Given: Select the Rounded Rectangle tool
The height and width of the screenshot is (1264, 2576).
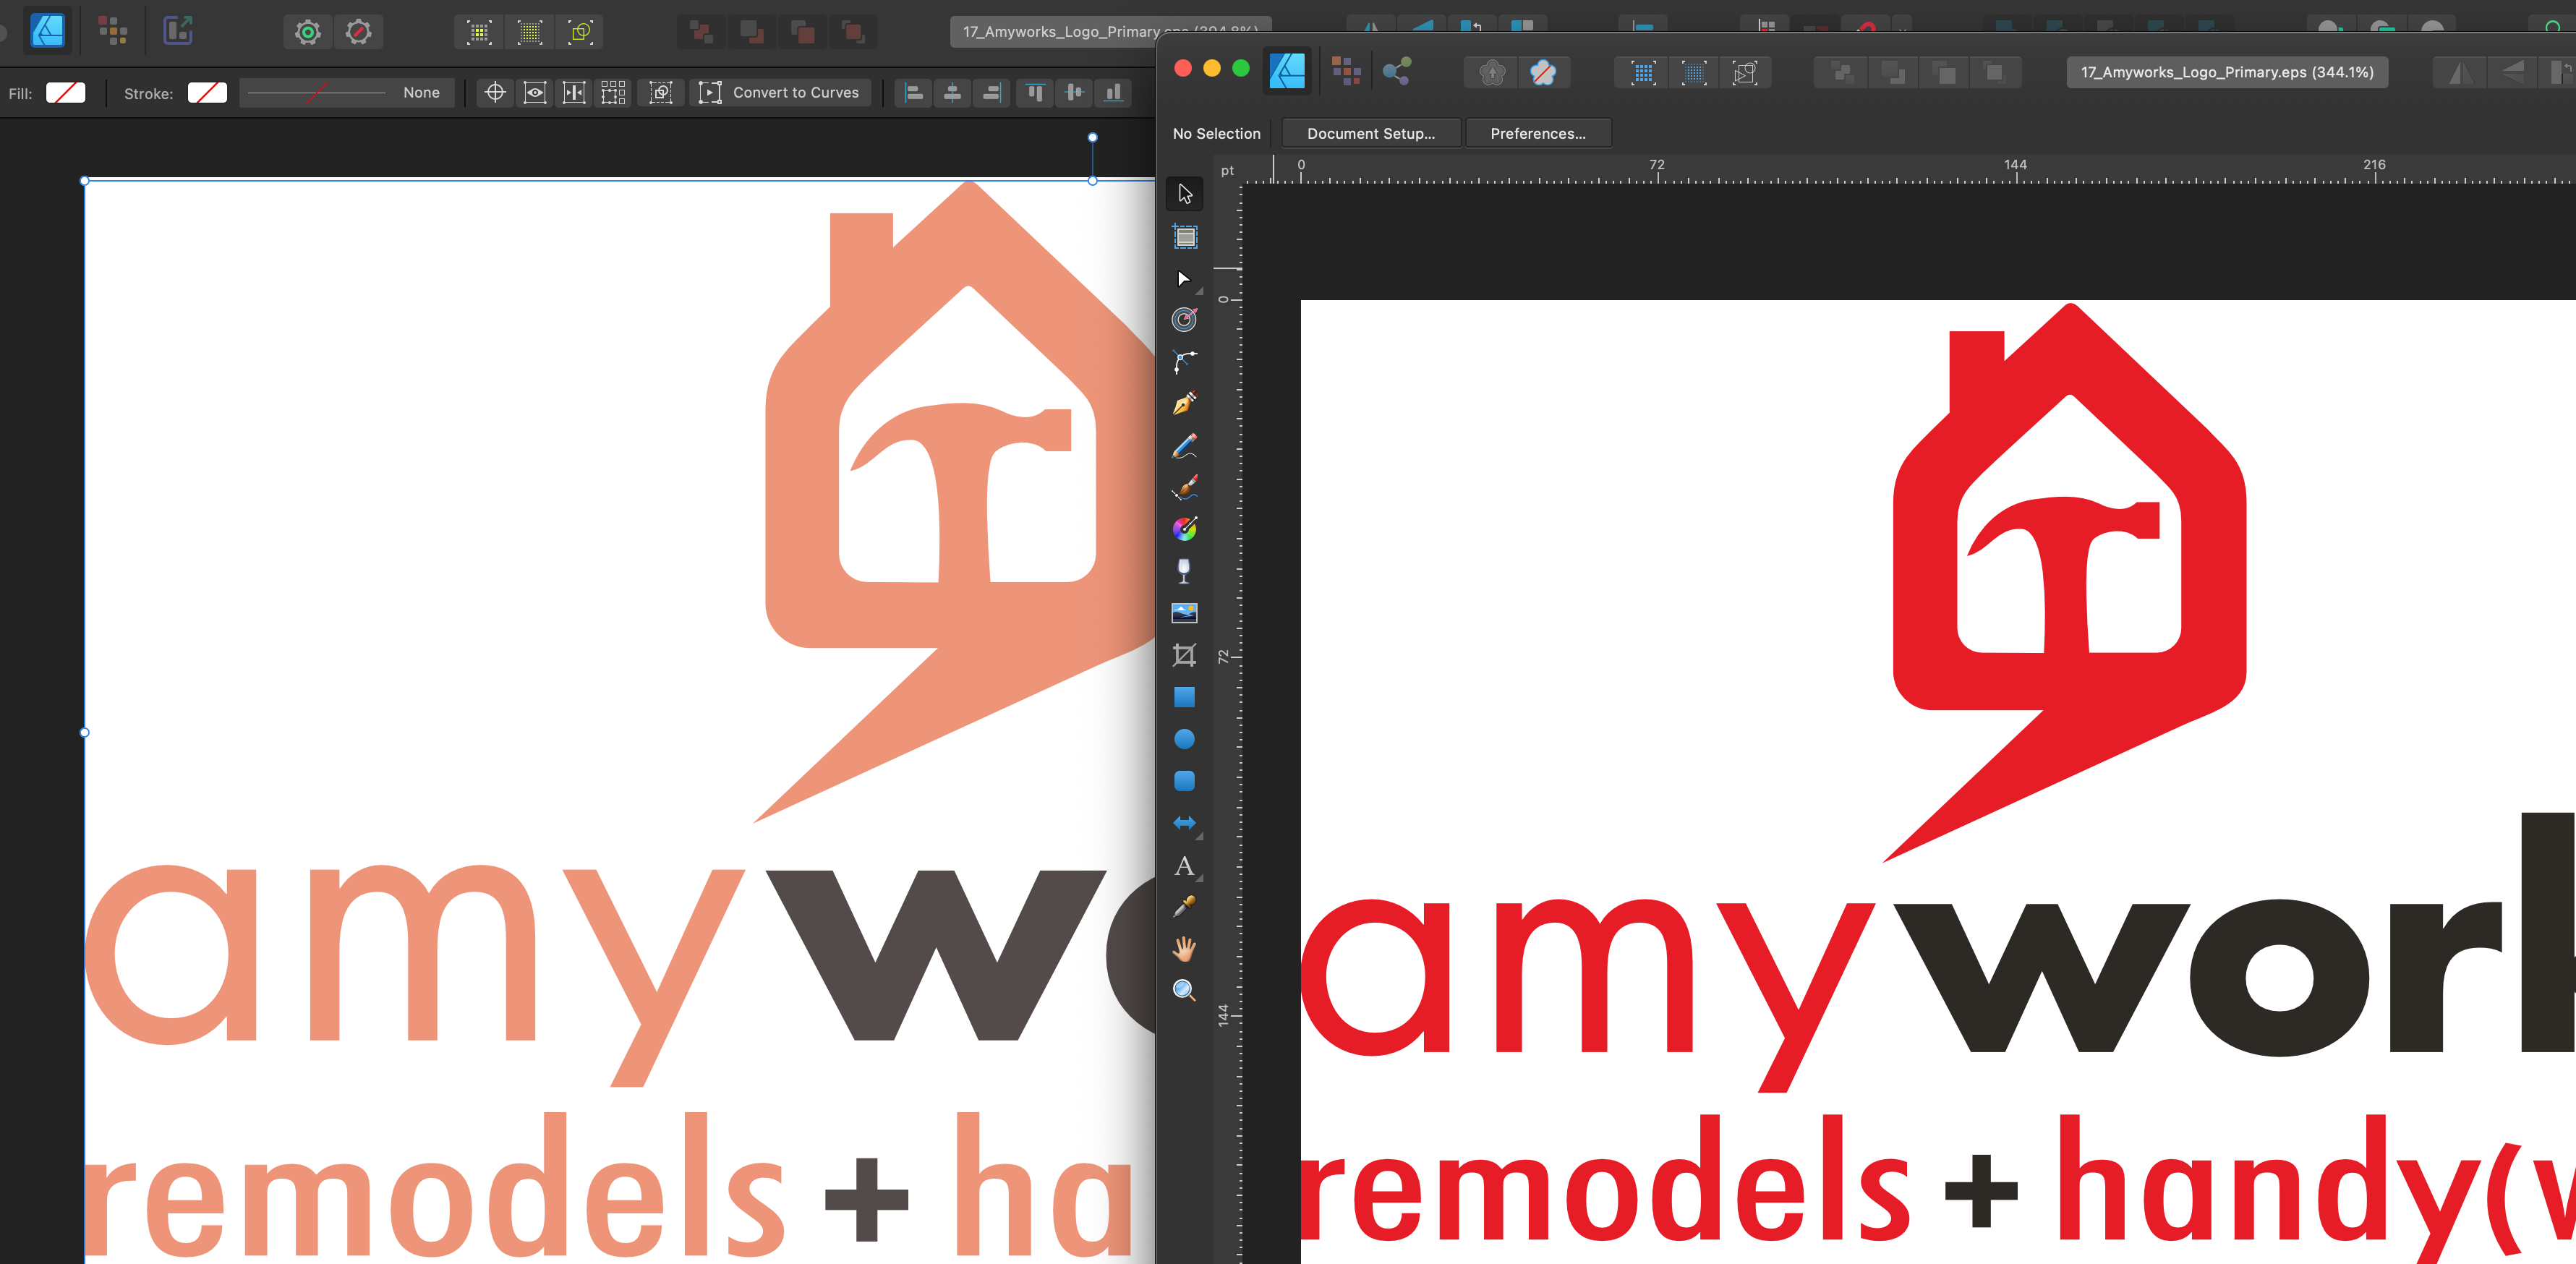Looking at the screenshot, I should [1185, 781].
